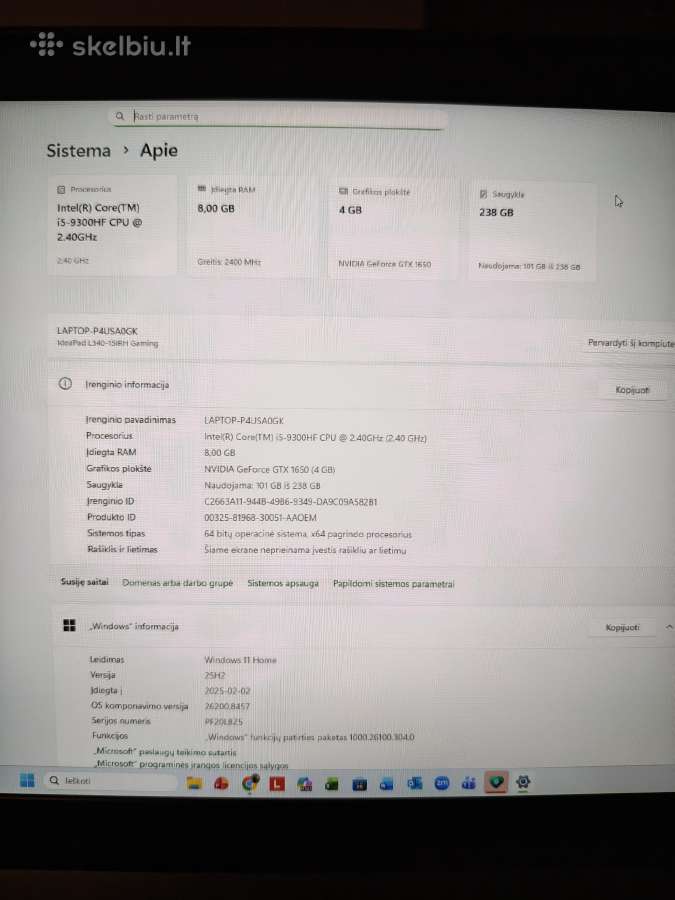Click the Saugykla 238 GB card
Image resolution: width=675 pixels, height=900 pixels.
tap(532, 230)
